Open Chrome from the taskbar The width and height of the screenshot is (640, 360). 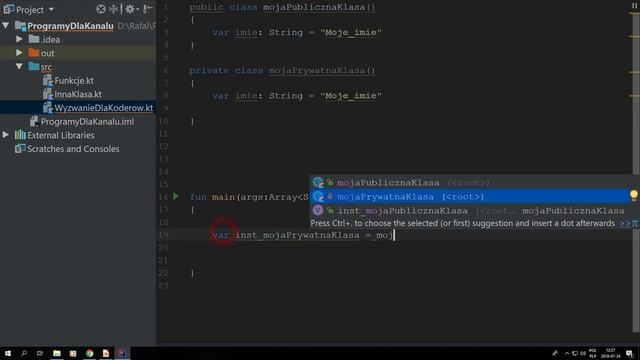point(89,353)
